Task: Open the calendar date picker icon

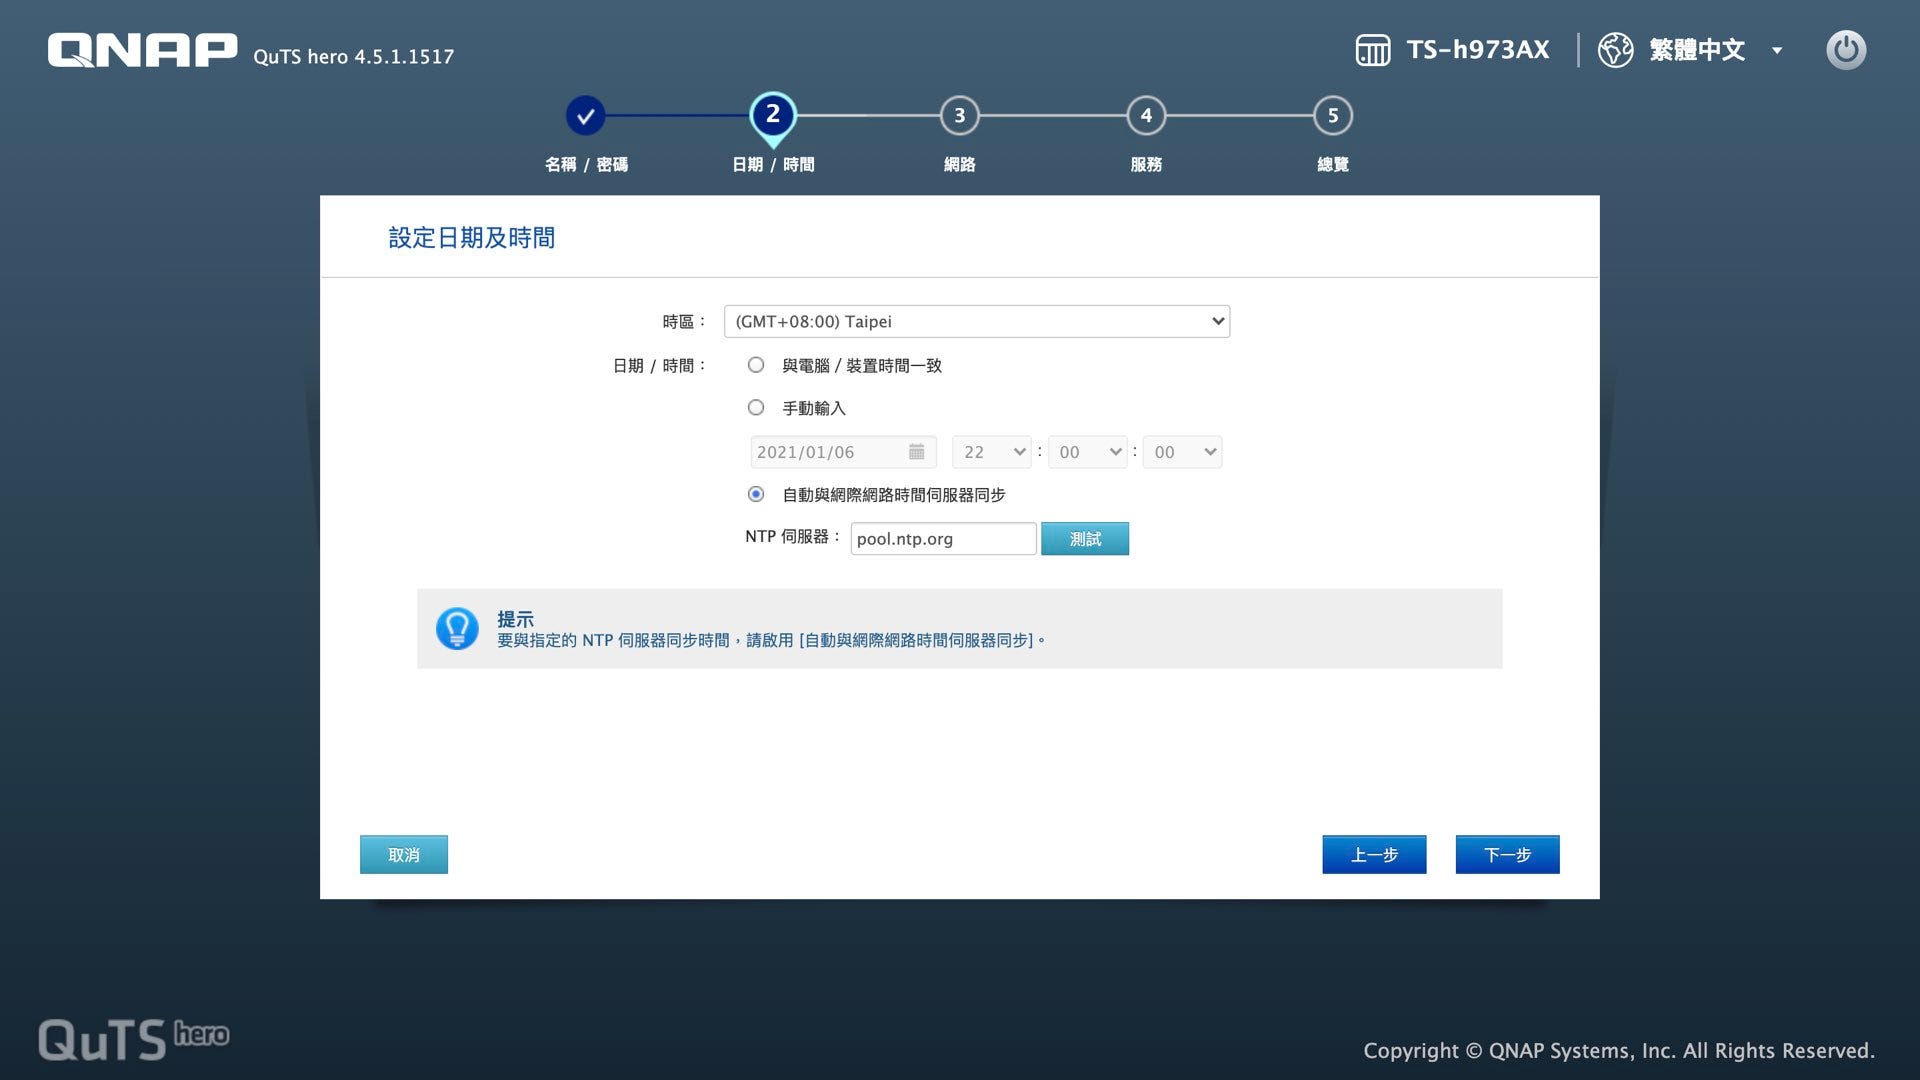Action: (x=916, y=452)
